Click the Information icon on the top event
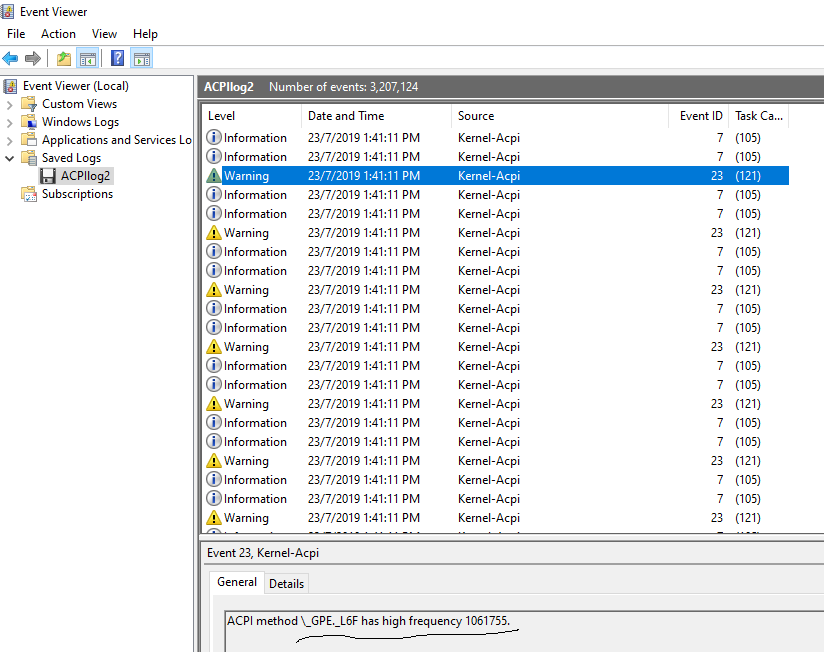This screenshot has width=824, height=652. pos(214,137)
